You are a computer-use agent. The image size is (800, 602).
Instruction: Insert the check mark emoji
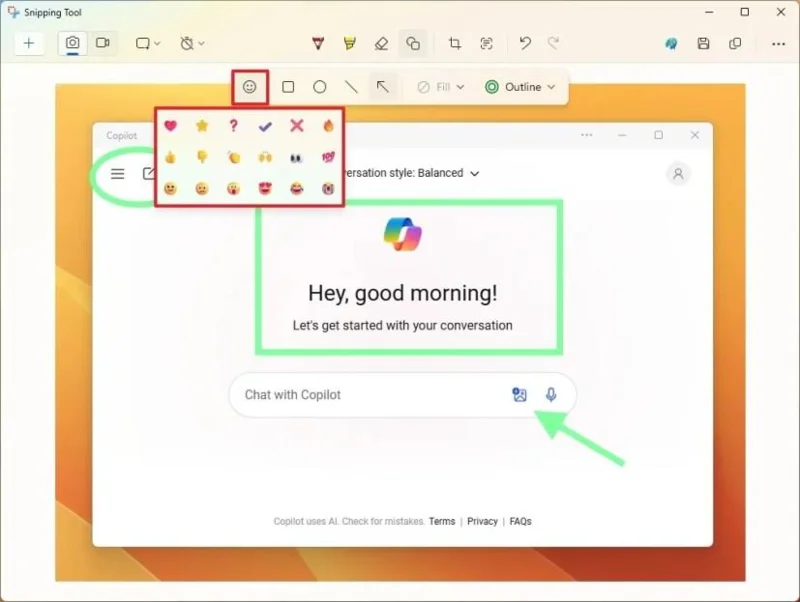tap(265, 126)
